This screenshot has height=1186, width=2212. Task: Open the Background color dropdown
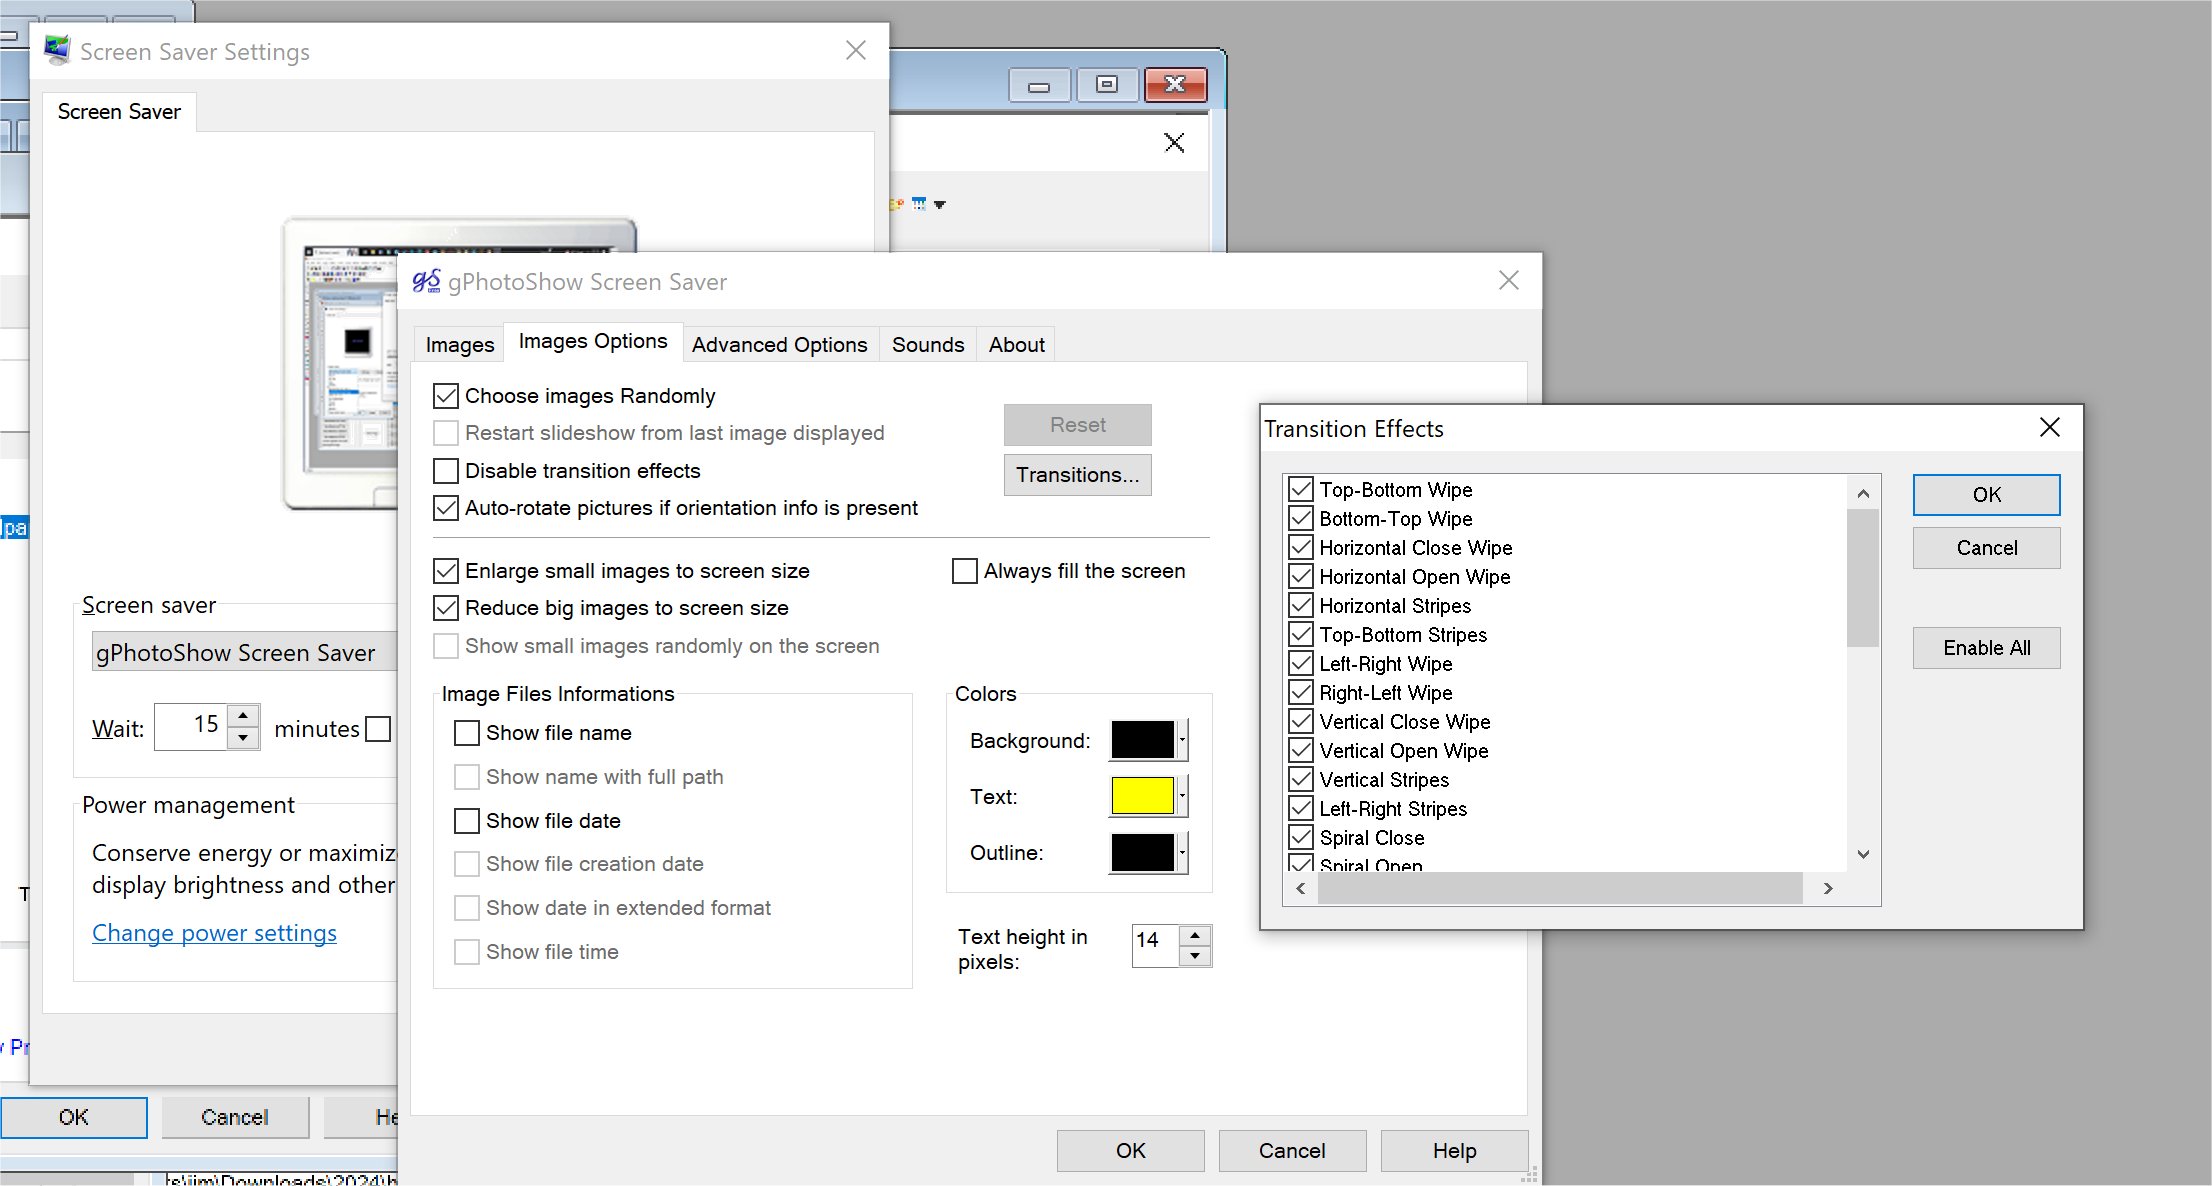coord(1183,740)
